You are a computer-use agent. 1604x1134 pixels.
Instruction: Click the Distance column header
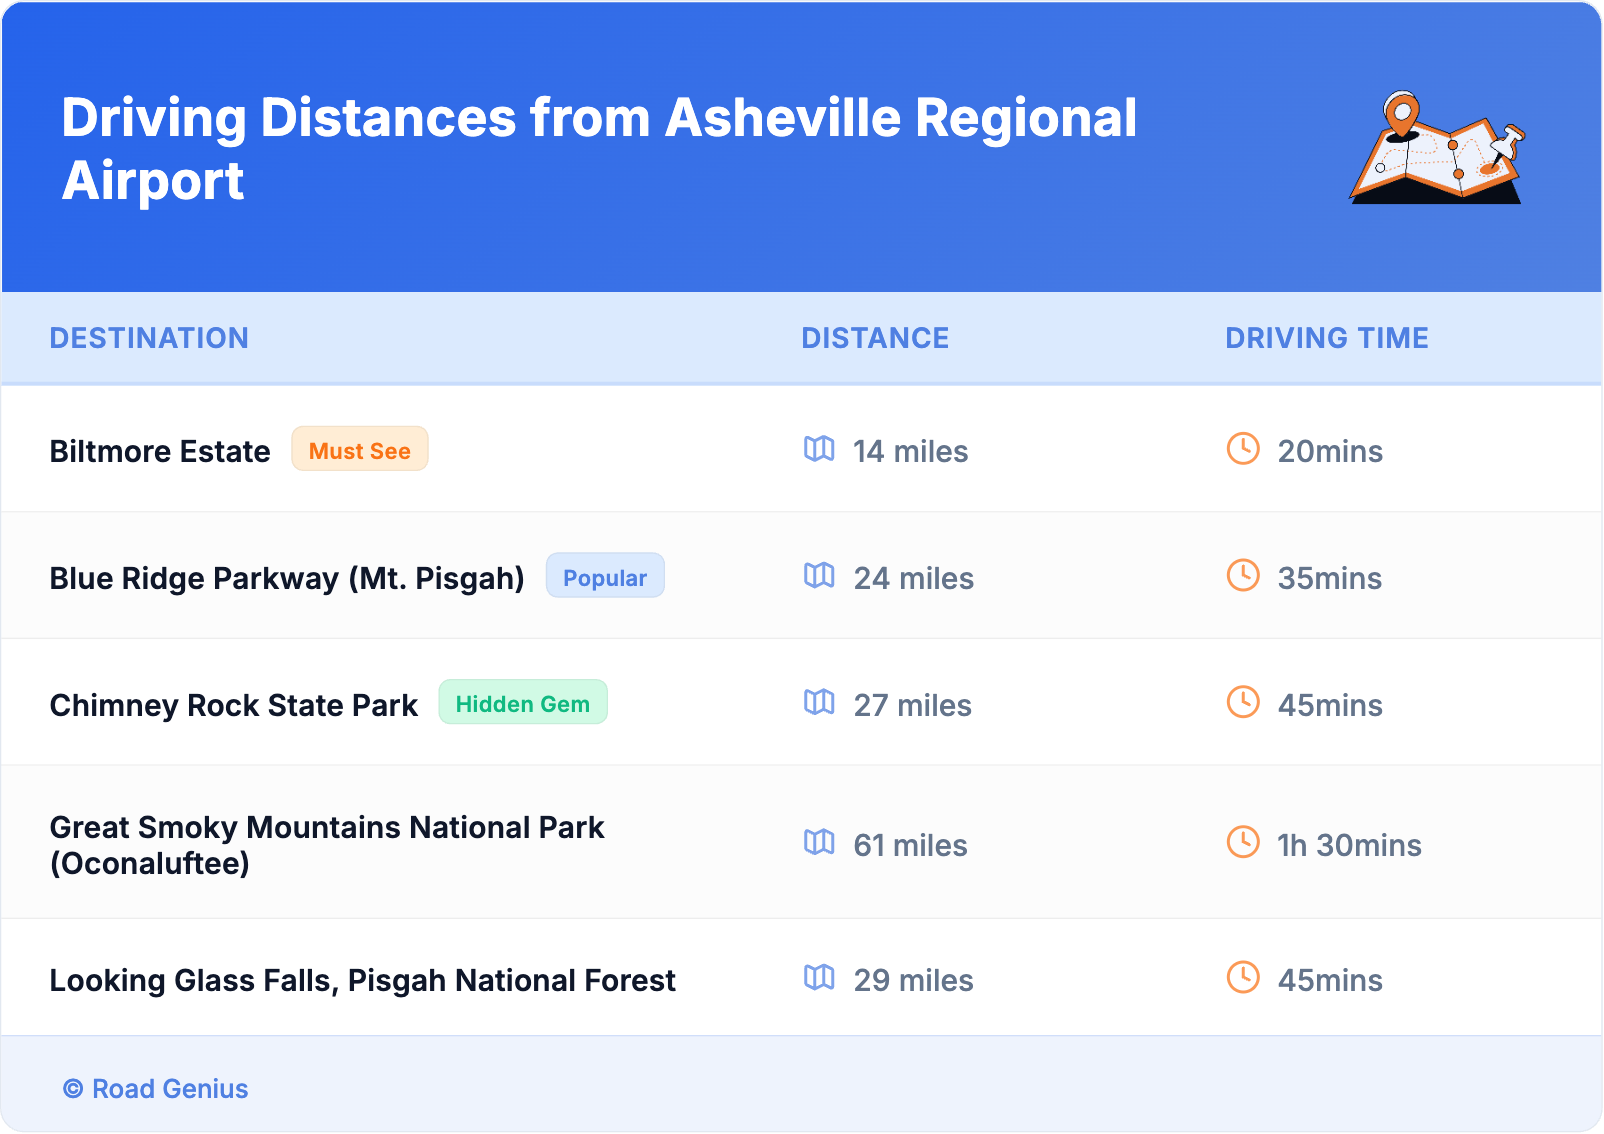(875, 338)
